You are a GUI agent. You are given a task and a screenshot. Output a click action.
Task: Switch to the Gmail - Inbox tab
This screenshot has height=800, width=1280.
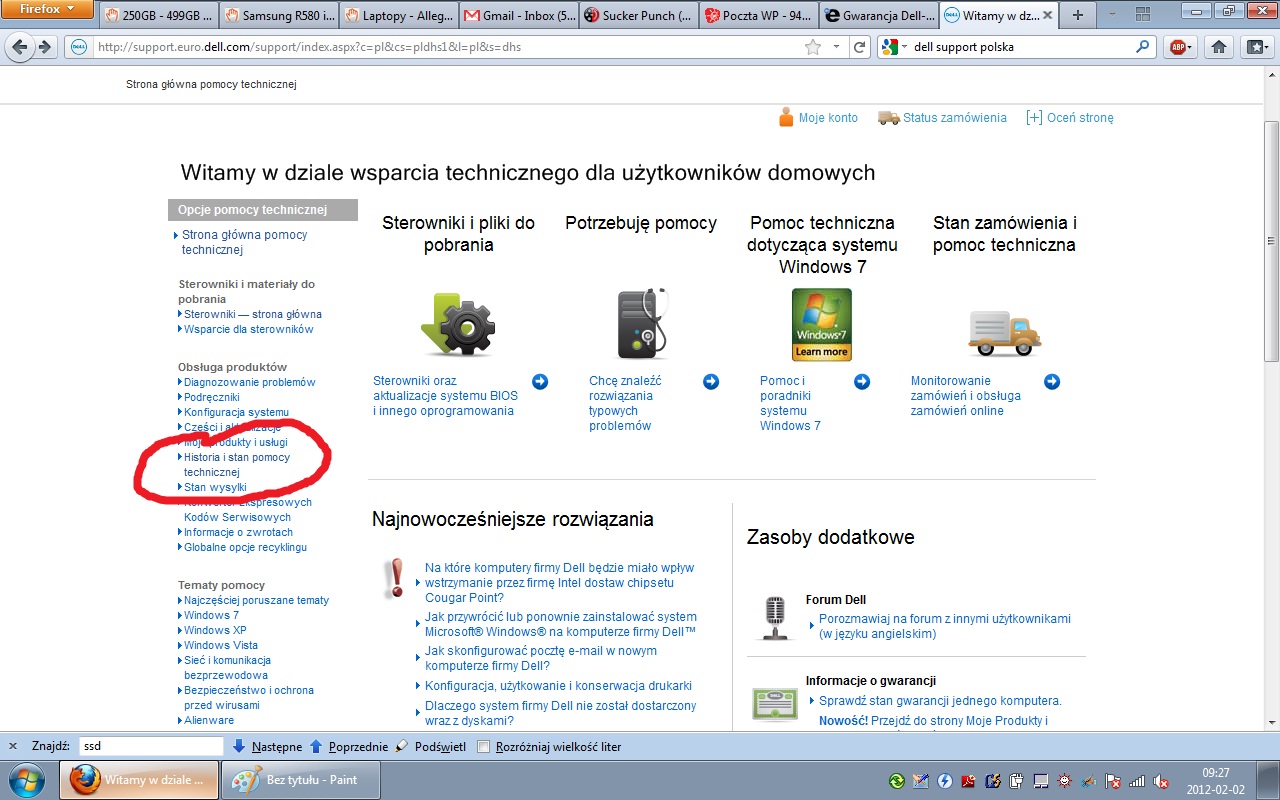click(518, 15)
